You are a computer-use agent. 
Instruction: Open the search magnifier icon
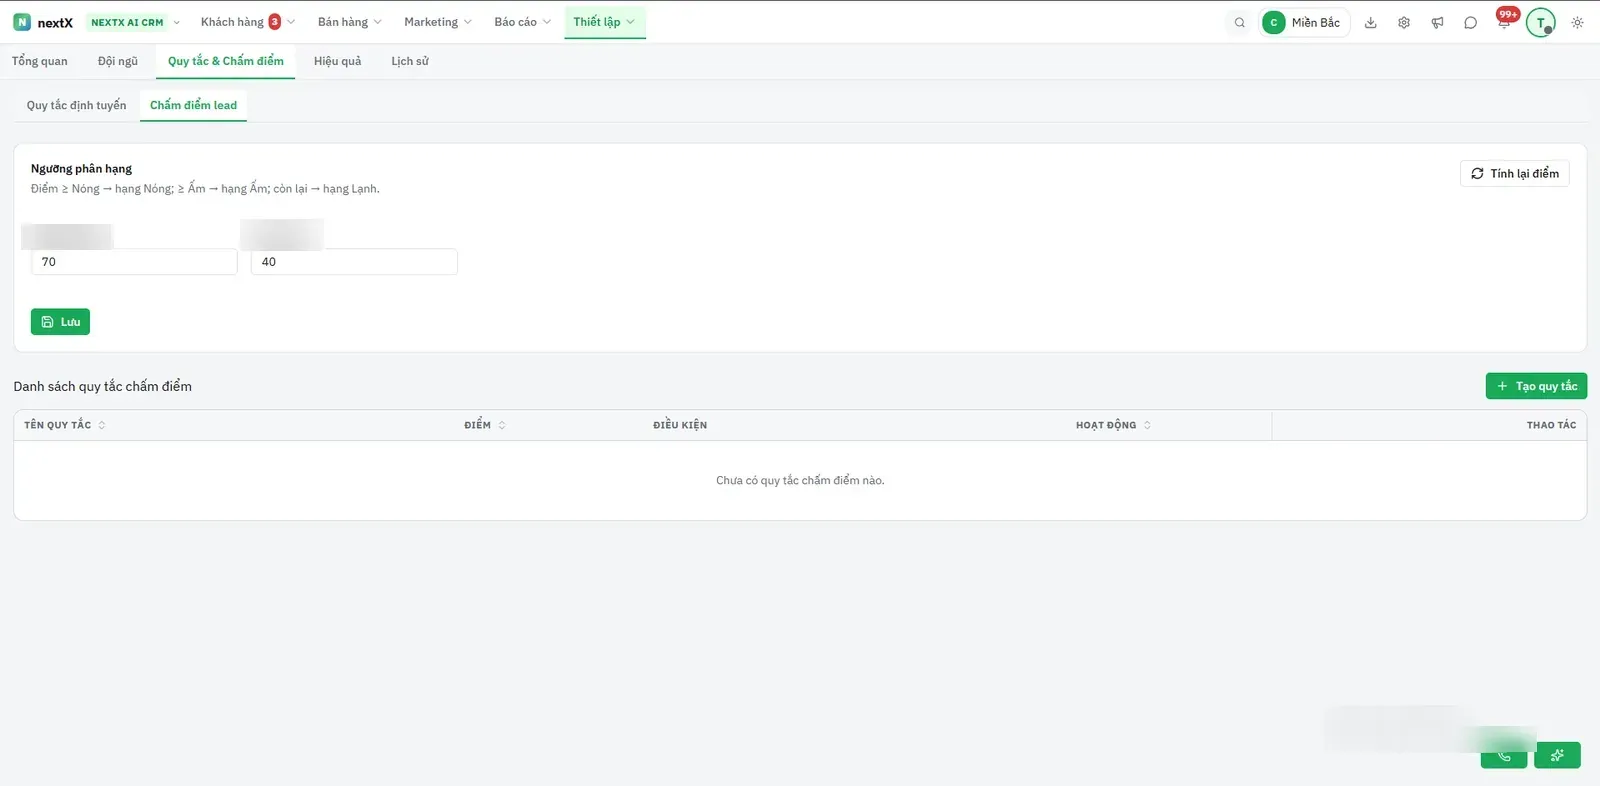(1240, 22)
